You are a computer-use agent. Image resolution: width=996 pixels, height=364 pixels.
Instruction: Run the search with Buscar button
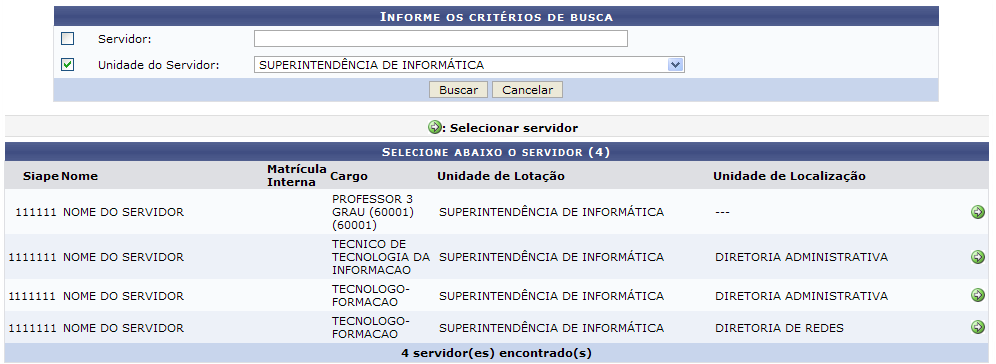click(x=458, y=90)
